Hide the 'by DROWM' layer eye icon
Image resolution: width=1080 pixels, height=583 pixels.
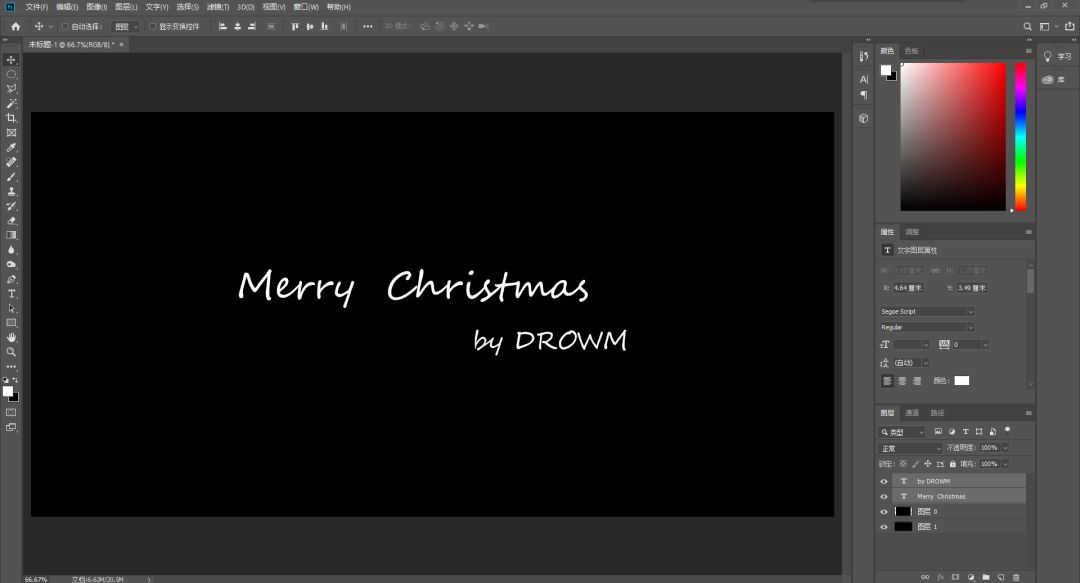point(884,481)
